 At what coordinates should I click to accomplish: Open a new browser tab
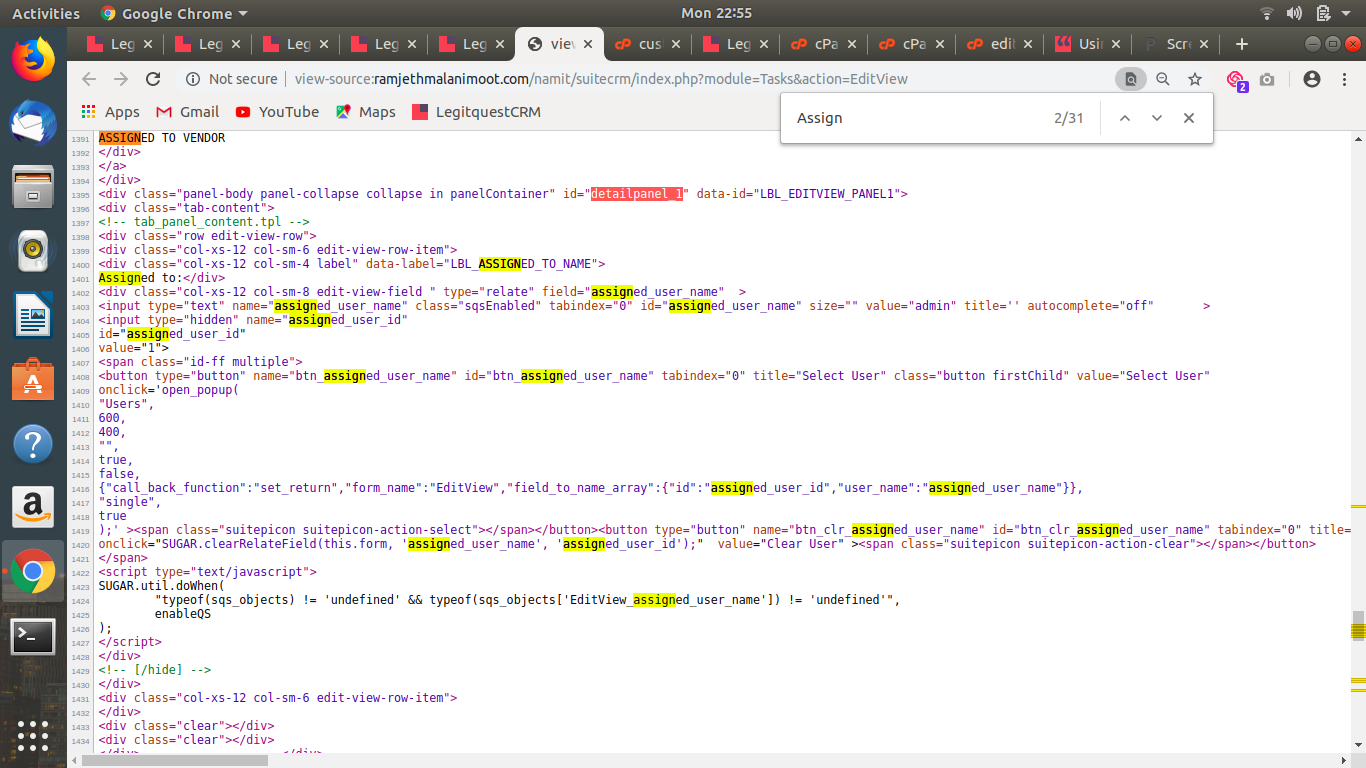coord(1242,44)
